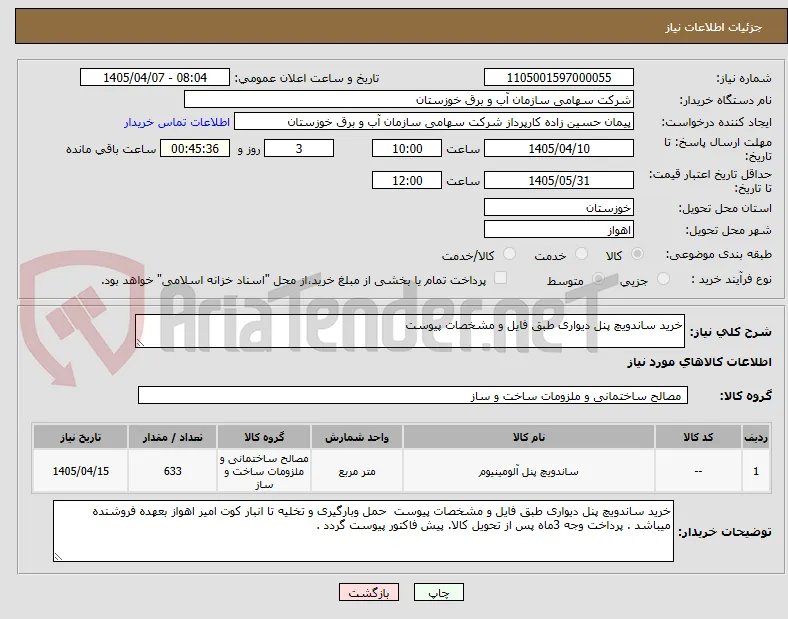Click the validity time field 12:00
Screen dimensions: 788x619
407,180
